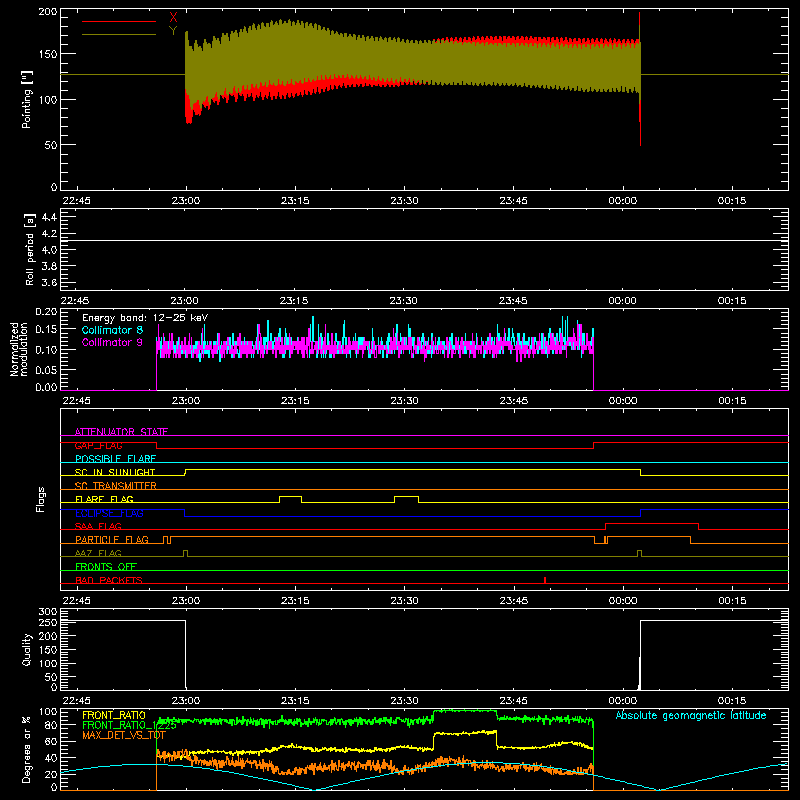Click the AAZ_FLAG pulse just after 00:00
Screen dimensions: 800x800
639,553
